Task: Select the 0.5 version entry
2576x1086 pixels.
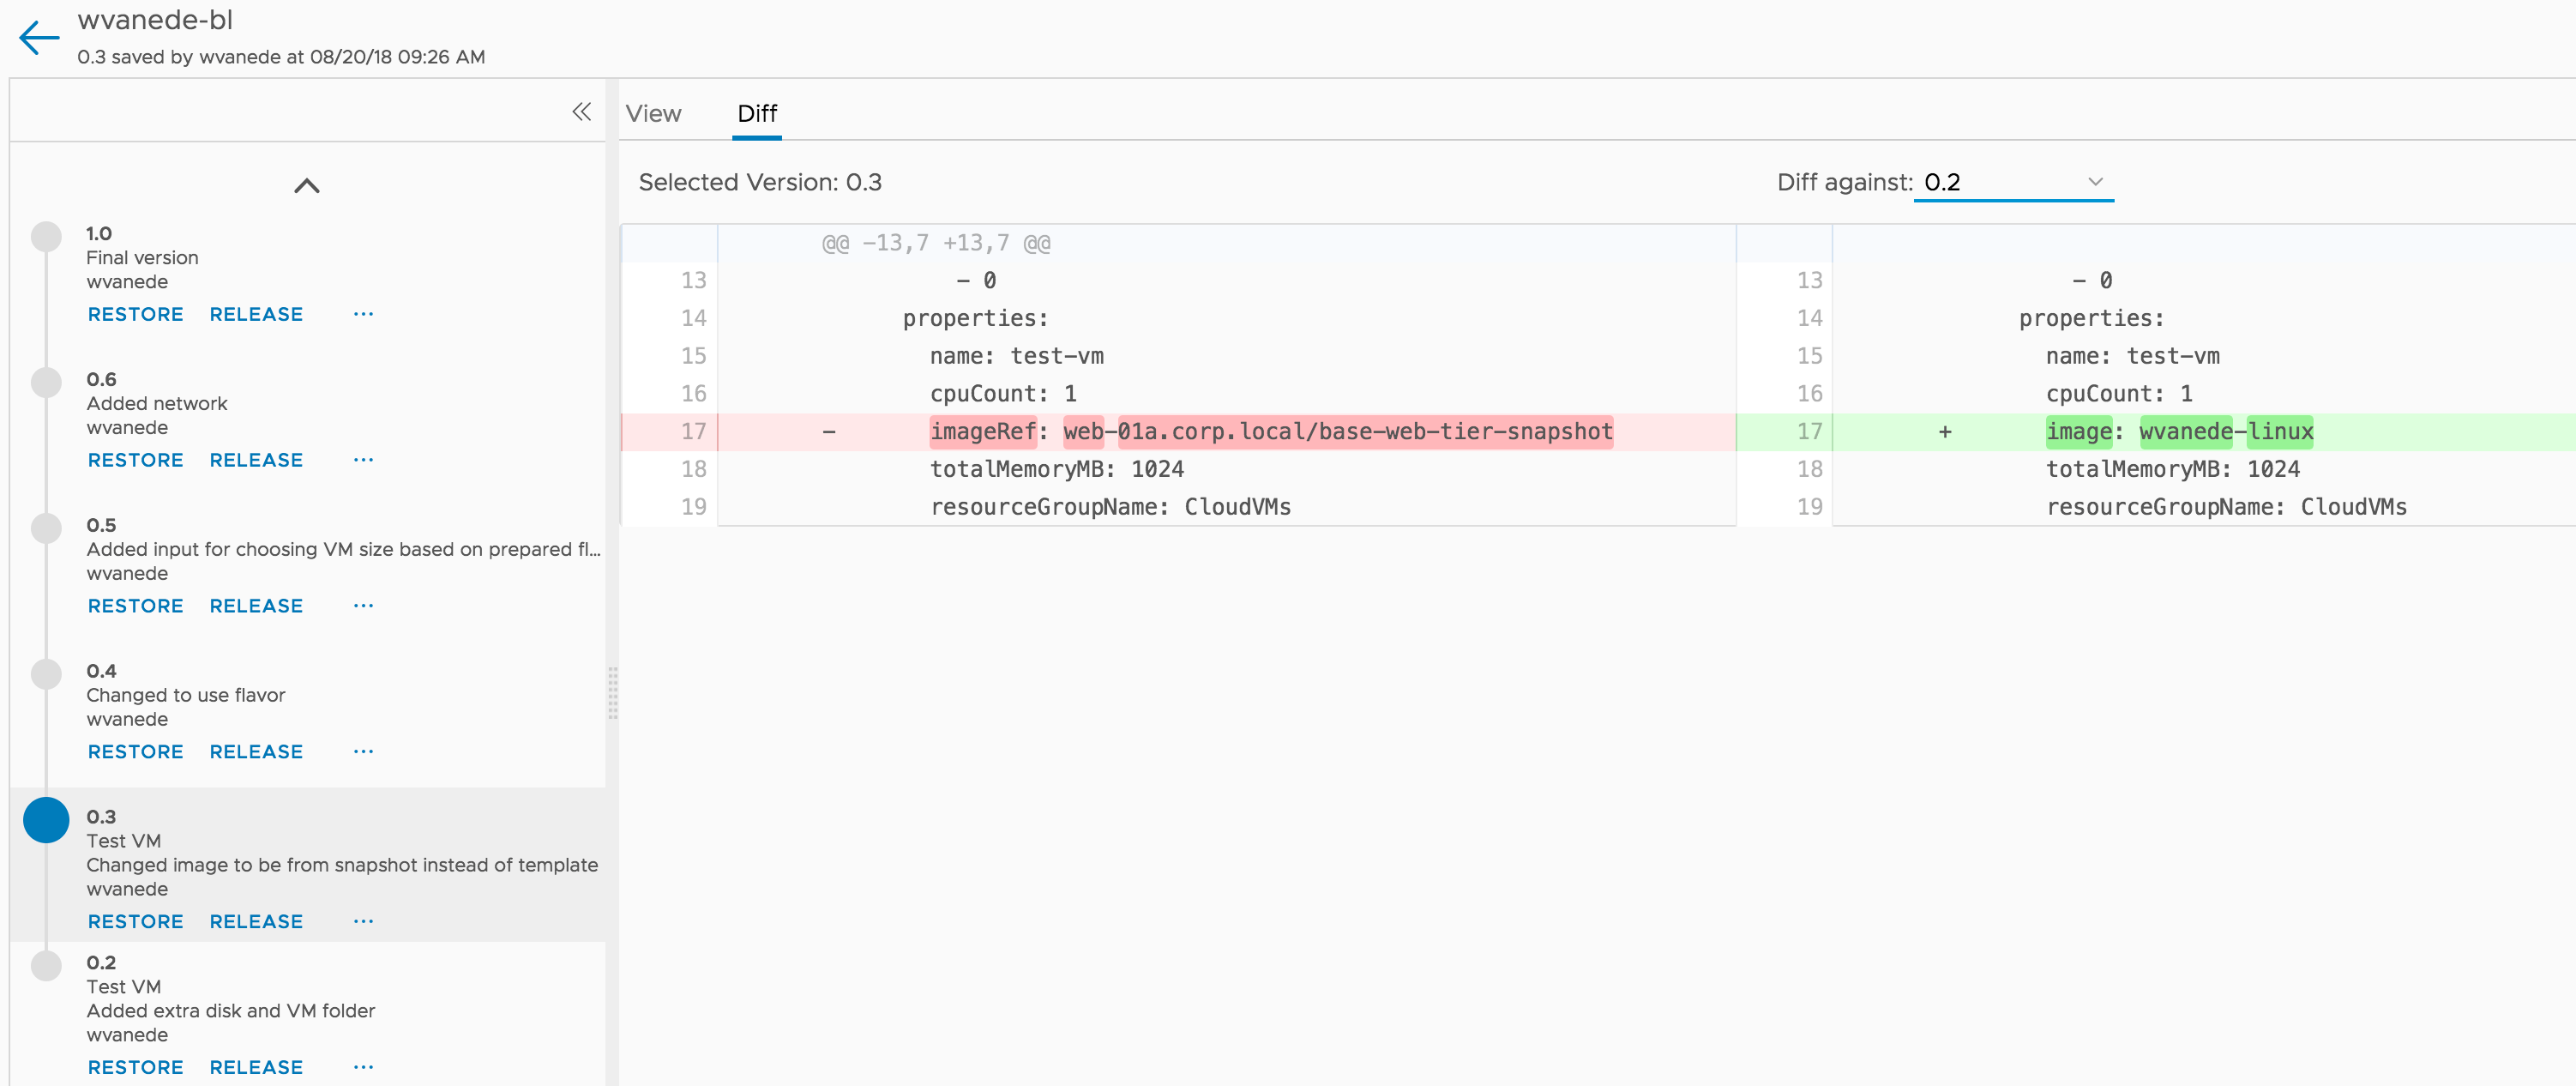Action: 101,525
